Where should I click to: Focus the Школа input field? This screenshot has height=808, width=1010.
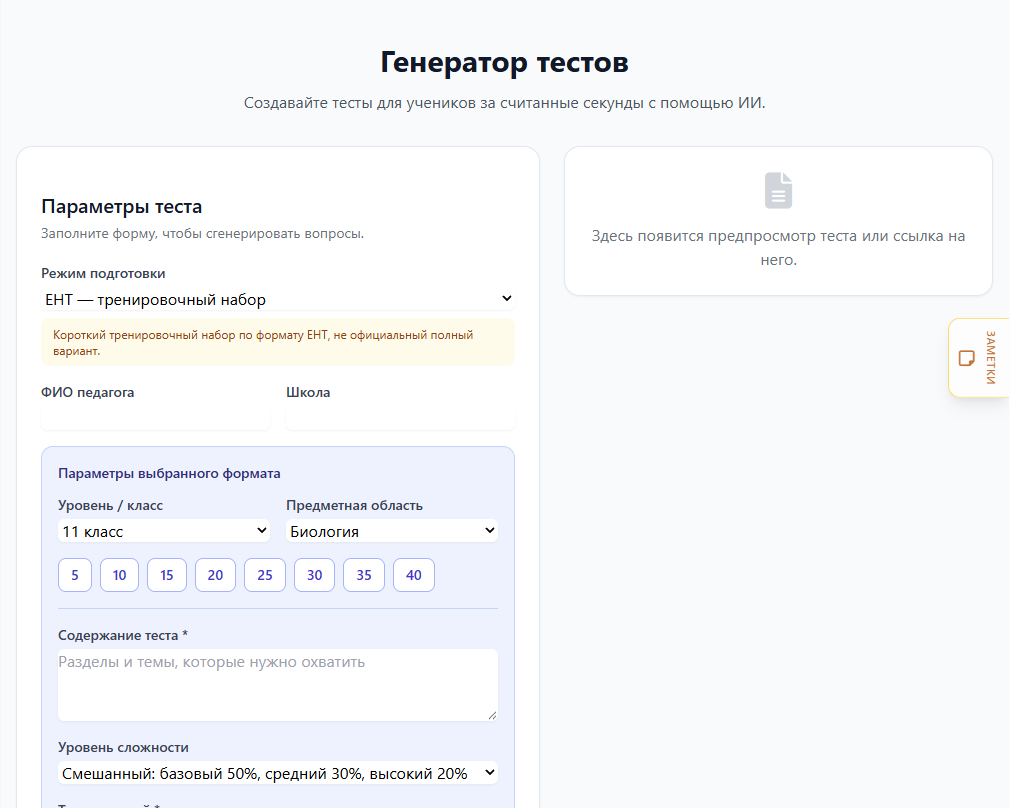(x=400, y=418)
